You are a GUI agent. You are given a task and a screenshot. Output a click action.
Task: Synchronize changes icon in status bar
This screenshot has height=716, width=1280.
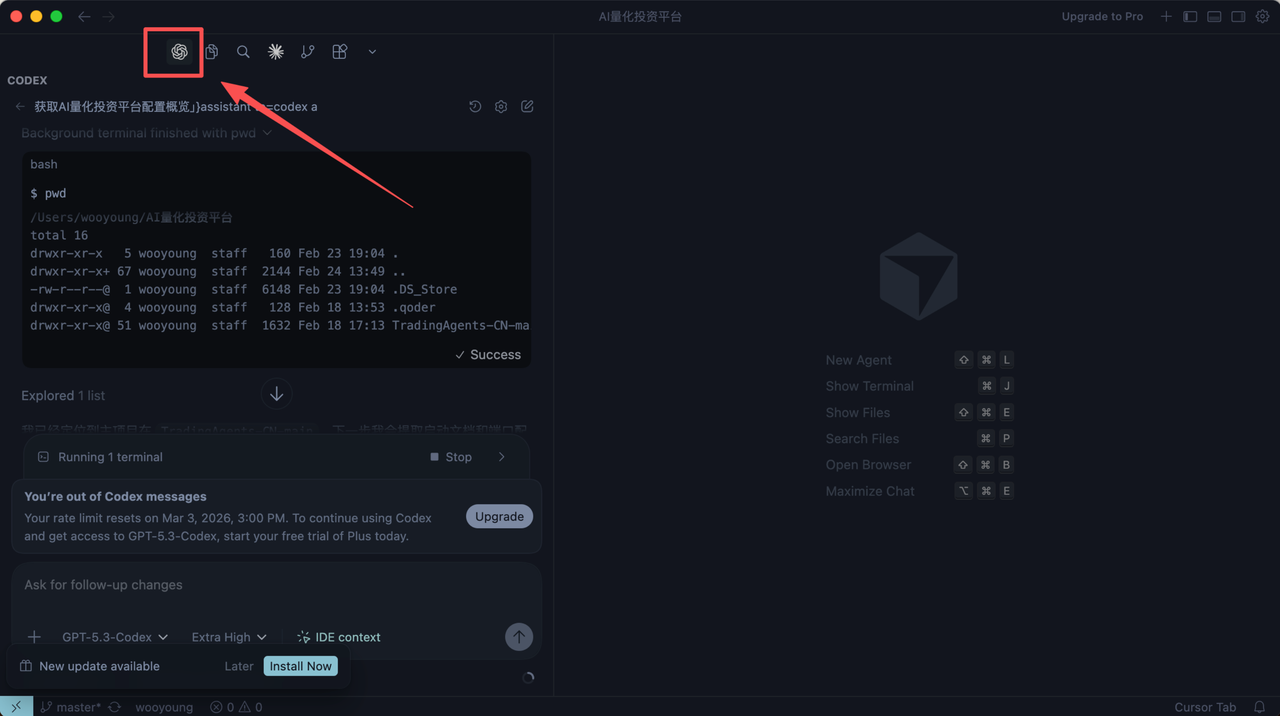point(115,707)
